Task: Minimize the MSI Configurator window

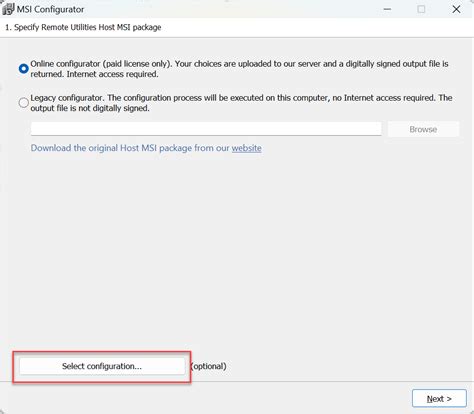Action: pyautogui.click(x=387, y=9)
